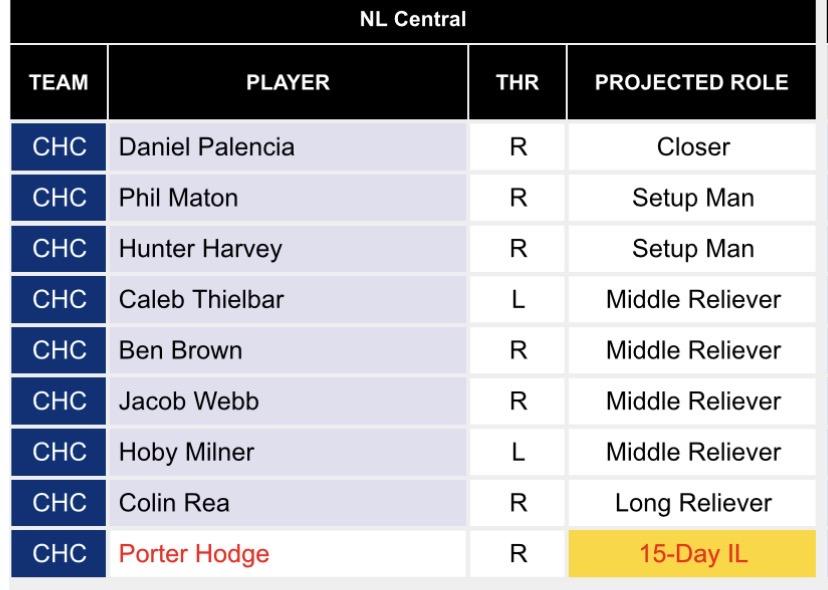Screen dimensions: 828x590
Task: Select the Closer role cell
Action: [x=693, y=147]
